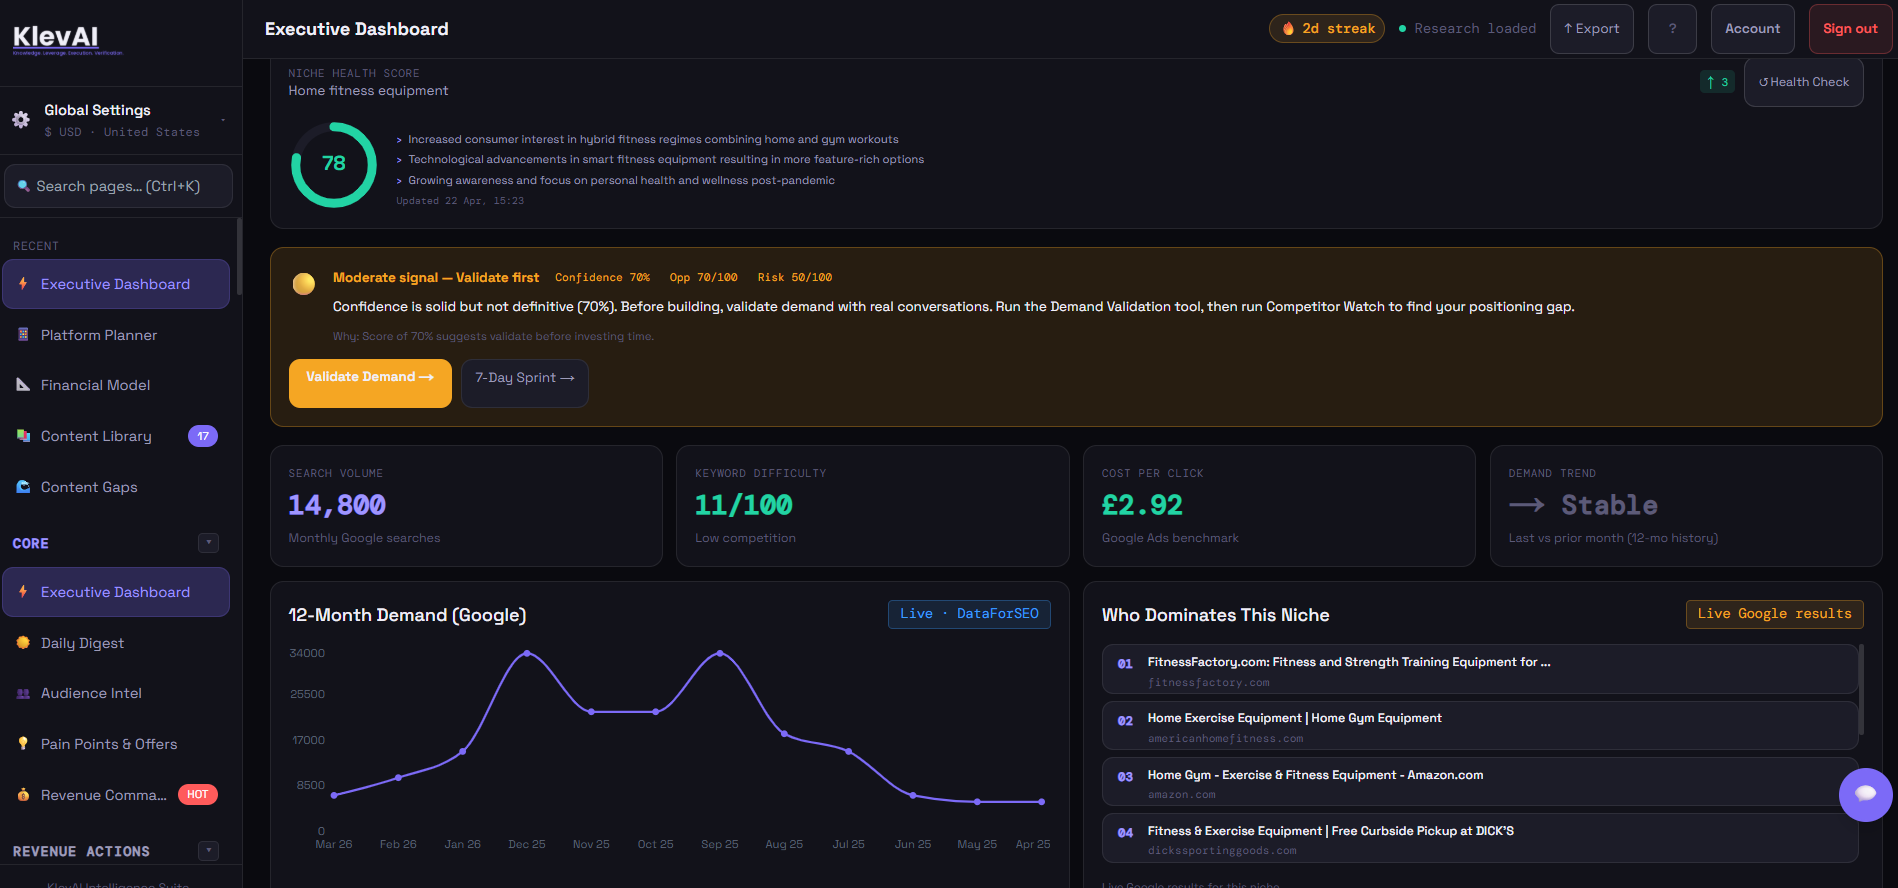Go to Audience Intel
The image size is (1898, 888).
pos(116,693)
